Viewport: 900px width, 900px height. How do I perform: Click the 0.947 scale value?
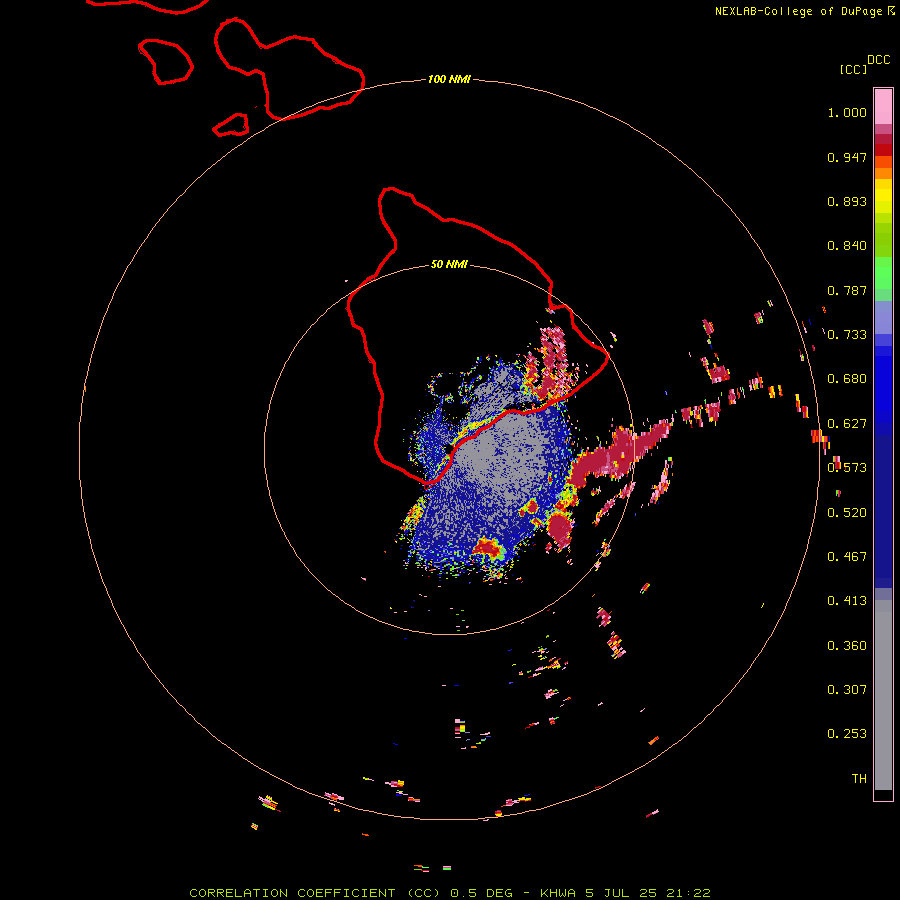pos(847,158)
